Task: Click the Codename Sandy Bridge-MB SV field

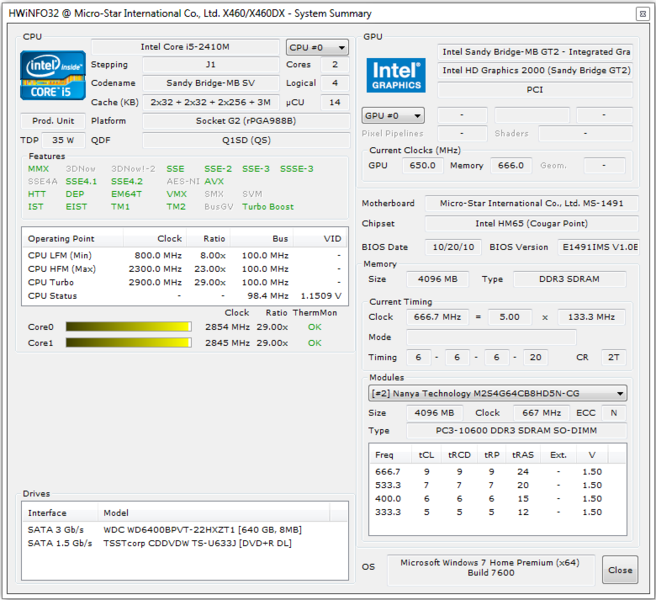Action: (x=211, y=83)
